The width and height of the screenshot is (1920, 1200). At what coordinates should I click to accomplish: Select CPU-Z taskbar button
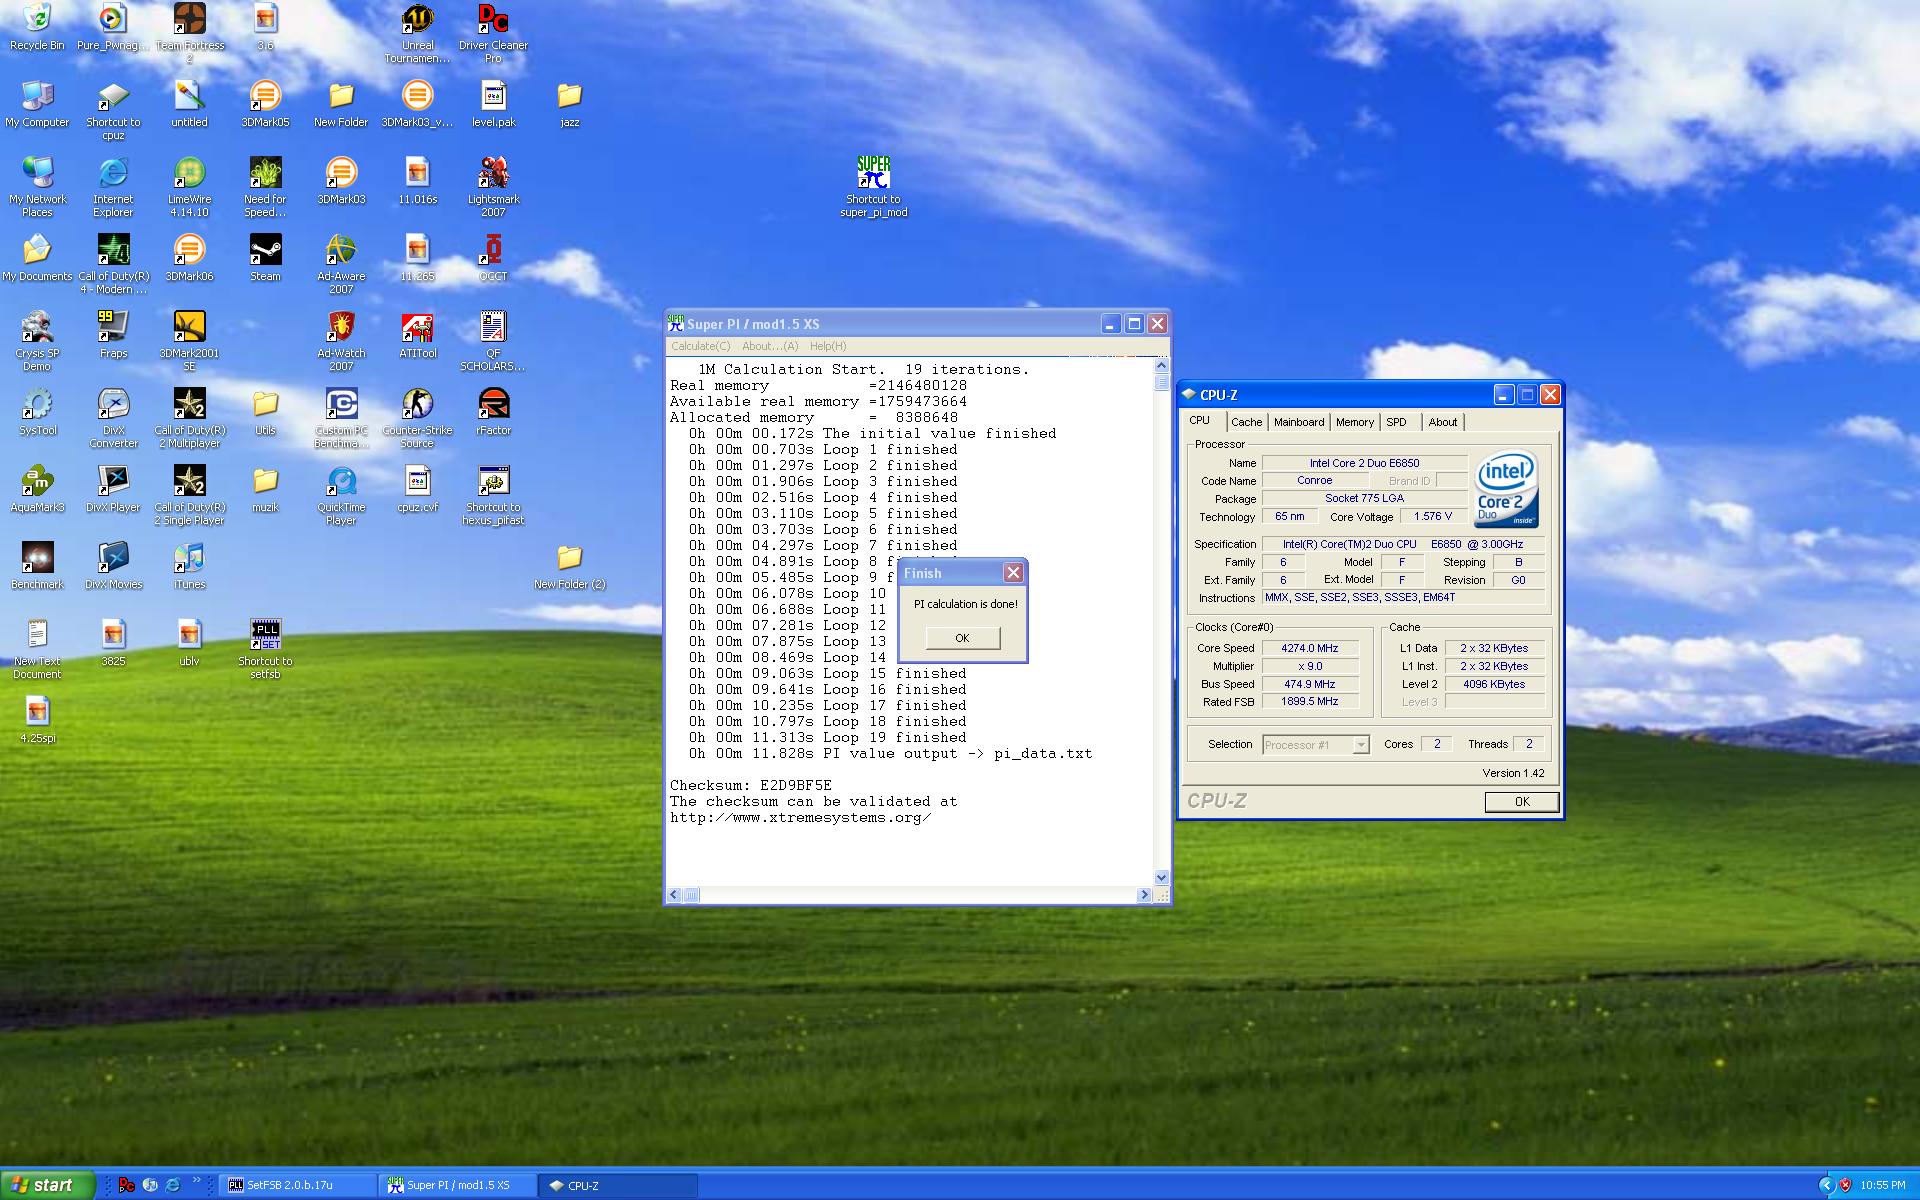point(618,1185)
